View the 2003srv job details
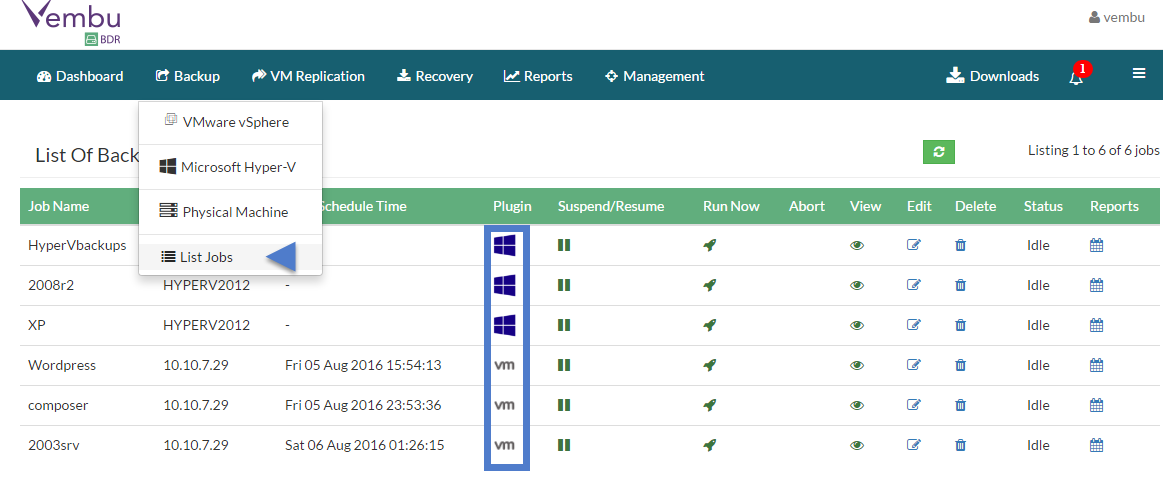 click(x=857, y=445)
